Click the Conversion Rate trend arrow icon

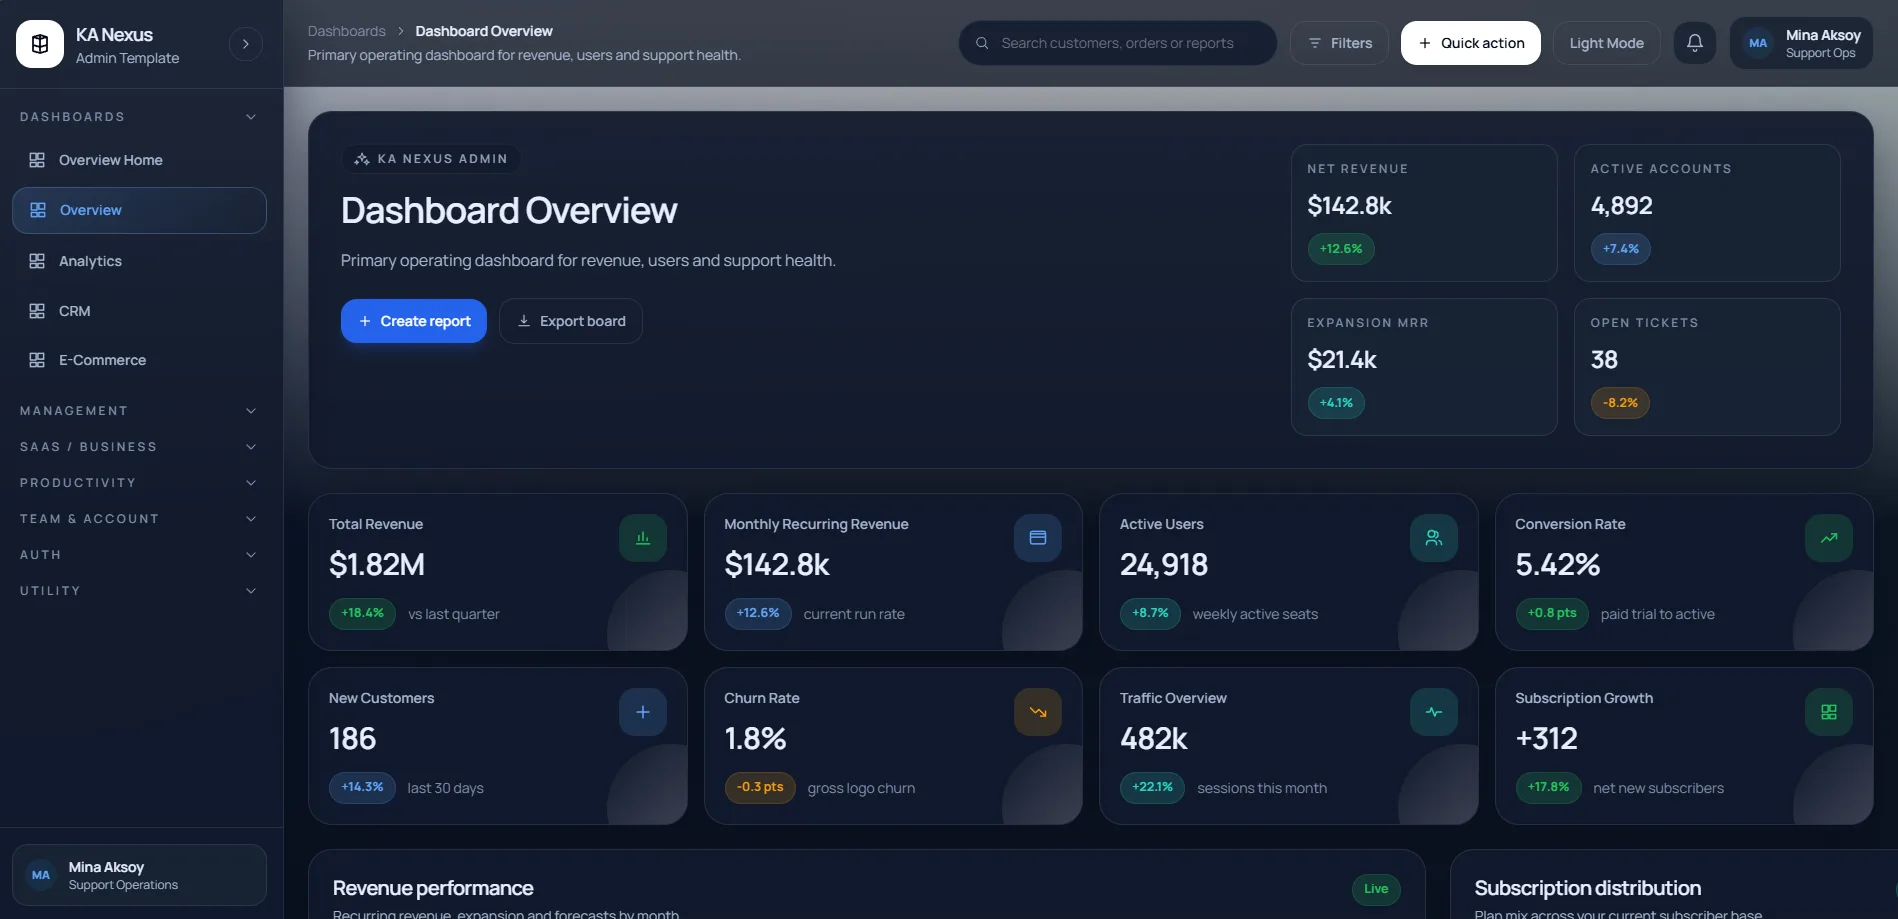click(x=1828, y=538)
